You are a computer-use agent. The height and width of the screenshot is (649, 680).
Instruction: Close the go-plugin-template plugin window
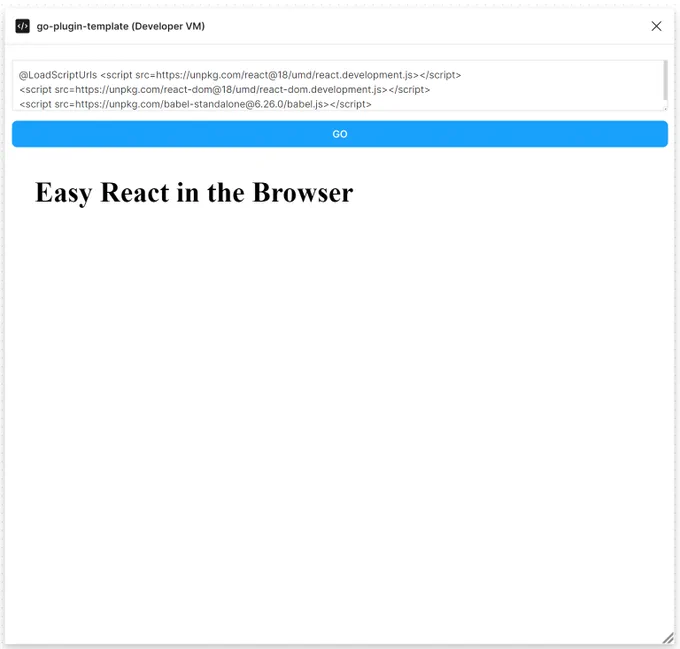(x=656, y=26)
